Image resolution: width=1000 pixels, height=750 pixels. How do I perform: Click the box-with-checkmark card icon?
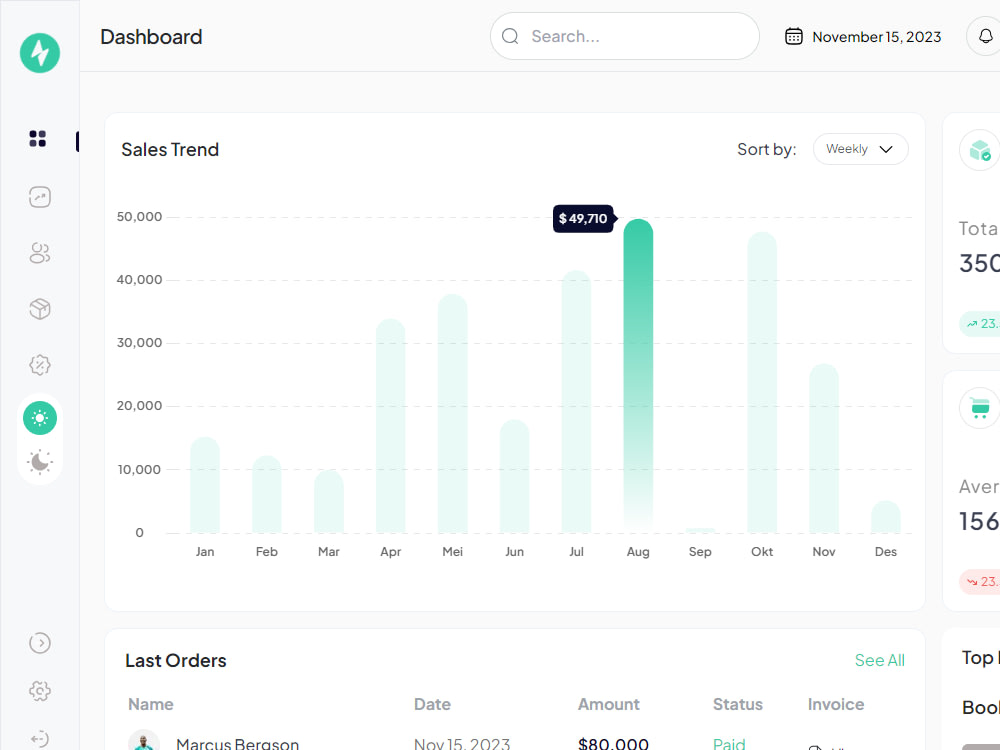tap(980, 151)
